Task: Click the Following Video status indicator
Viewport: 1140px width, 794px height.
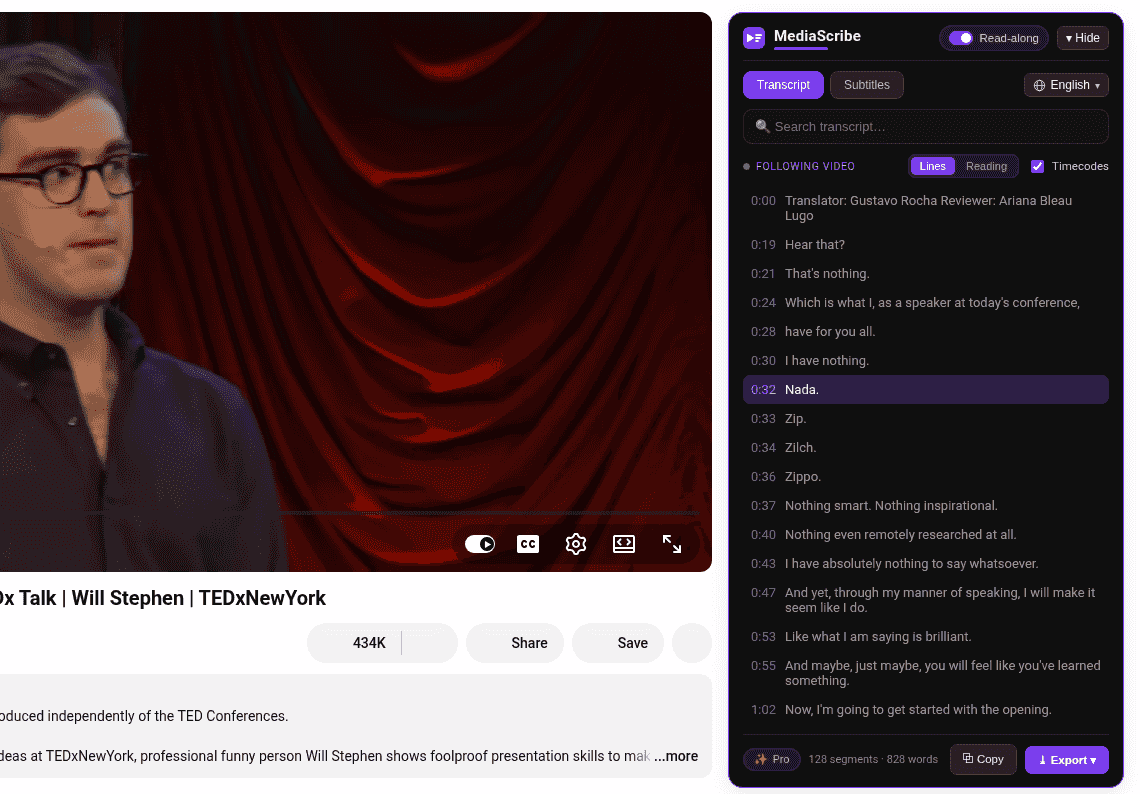Action: click(x=799, y=167)
